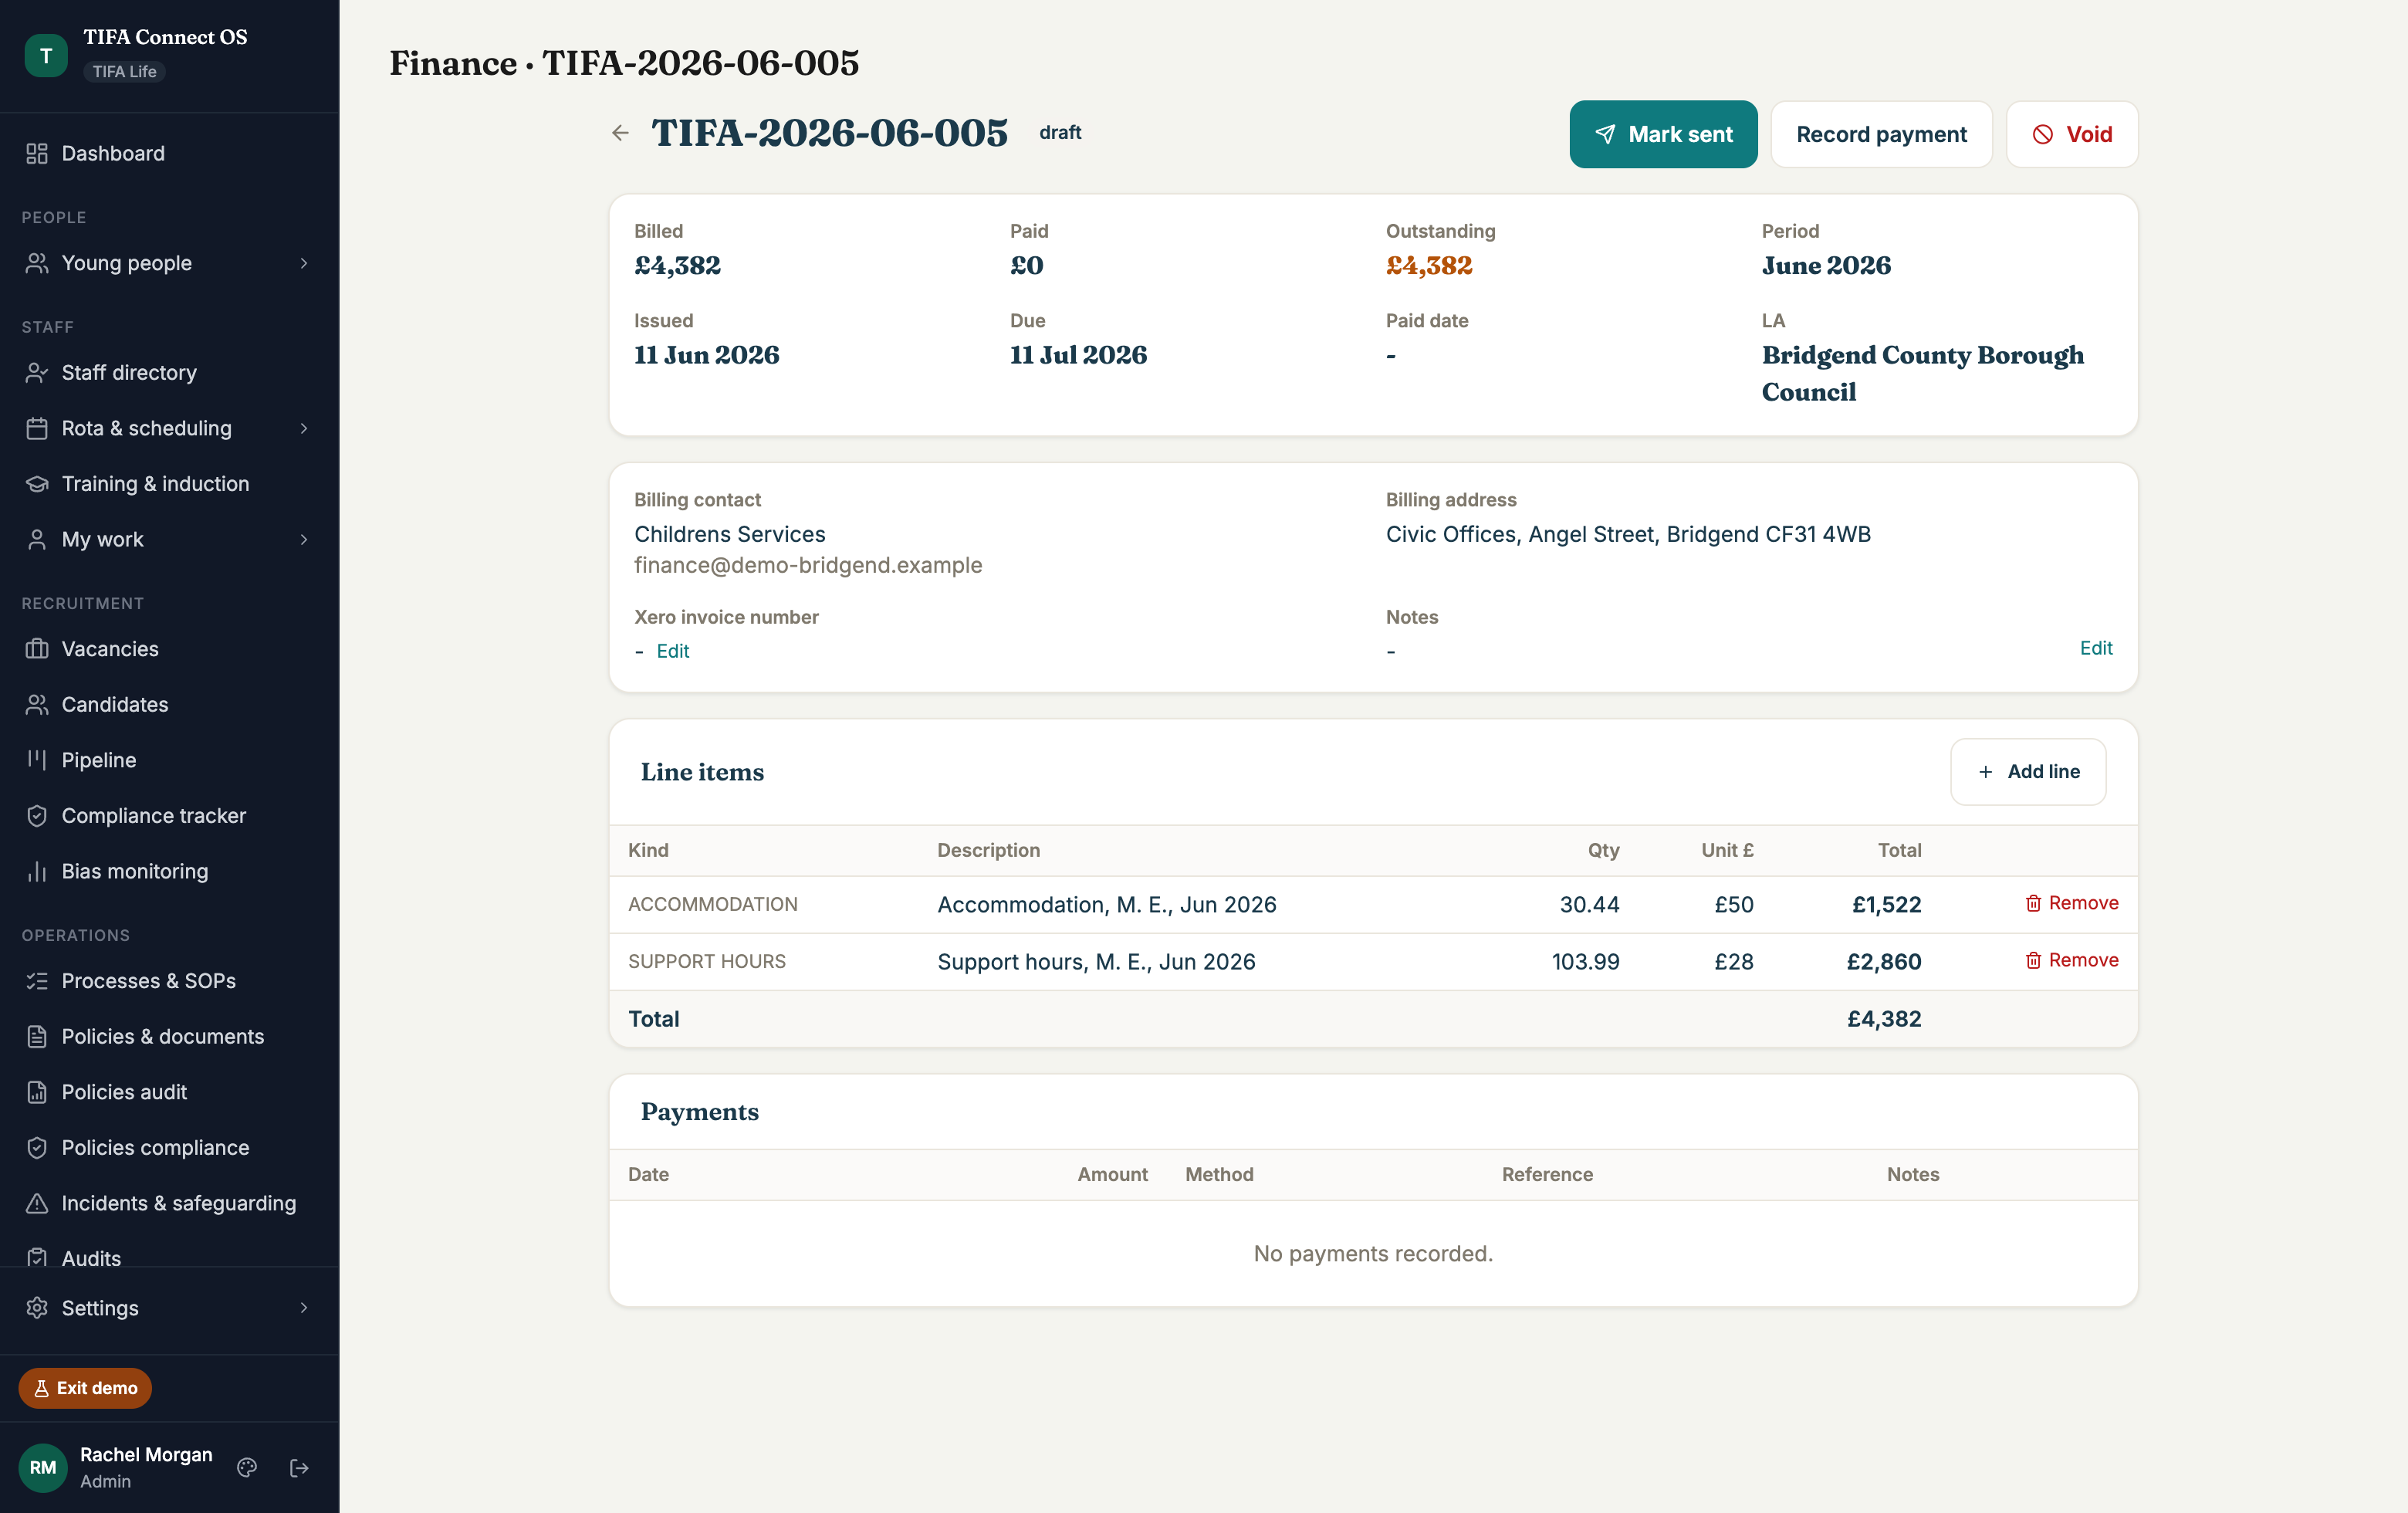Click the Pipeline icon
2408x1513 pixels.
click(x=37, y=760)
